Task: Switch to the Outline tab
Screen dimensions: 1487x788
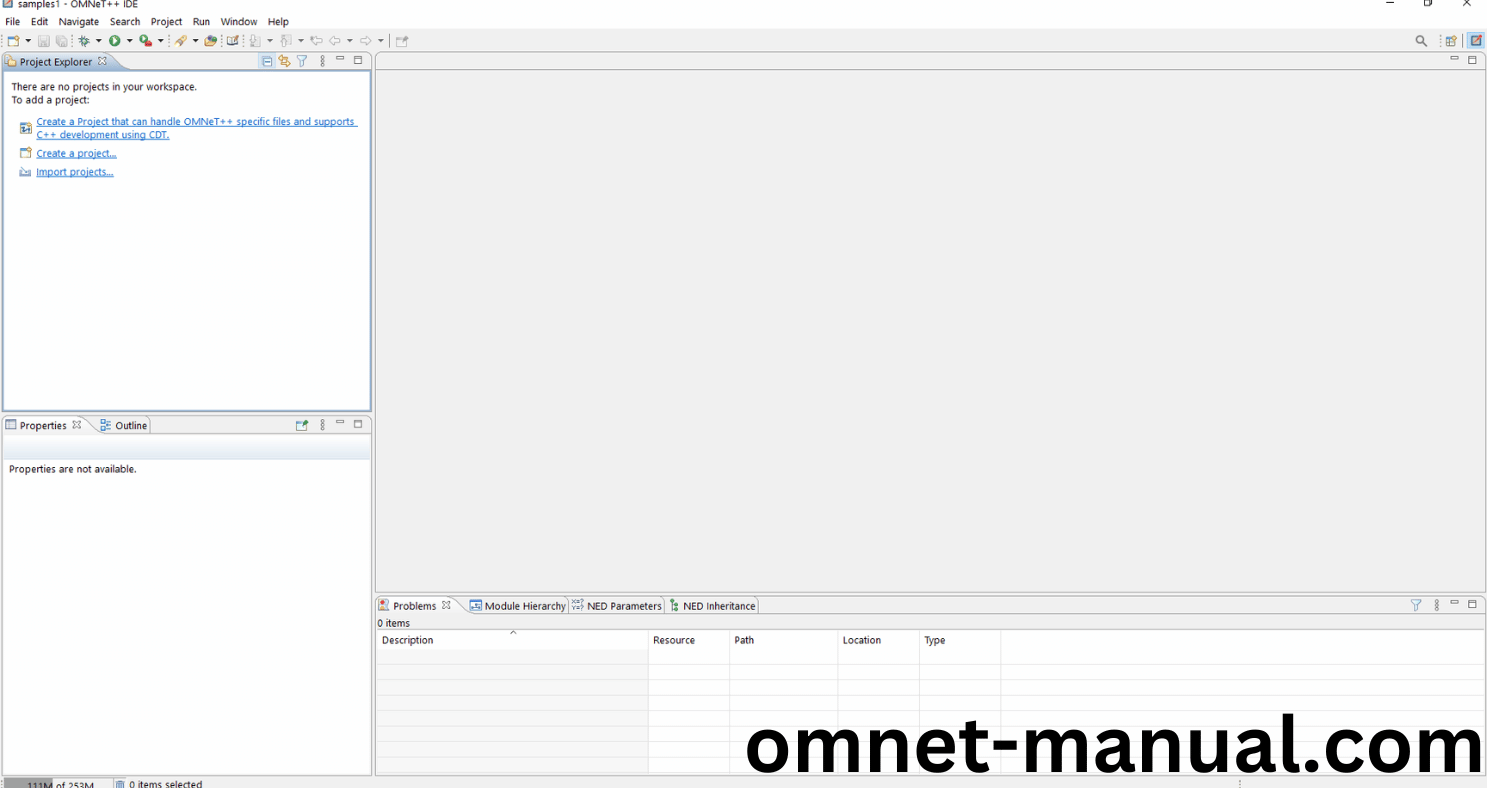Action: 124,425
